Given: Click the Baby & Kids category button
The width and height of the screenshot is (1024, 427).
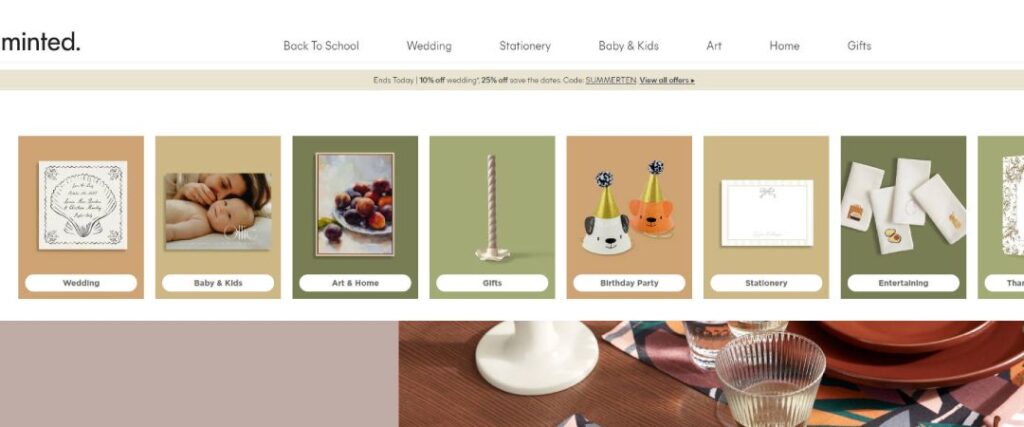Looking at the screenshot, I should click(x=218, y=283).
